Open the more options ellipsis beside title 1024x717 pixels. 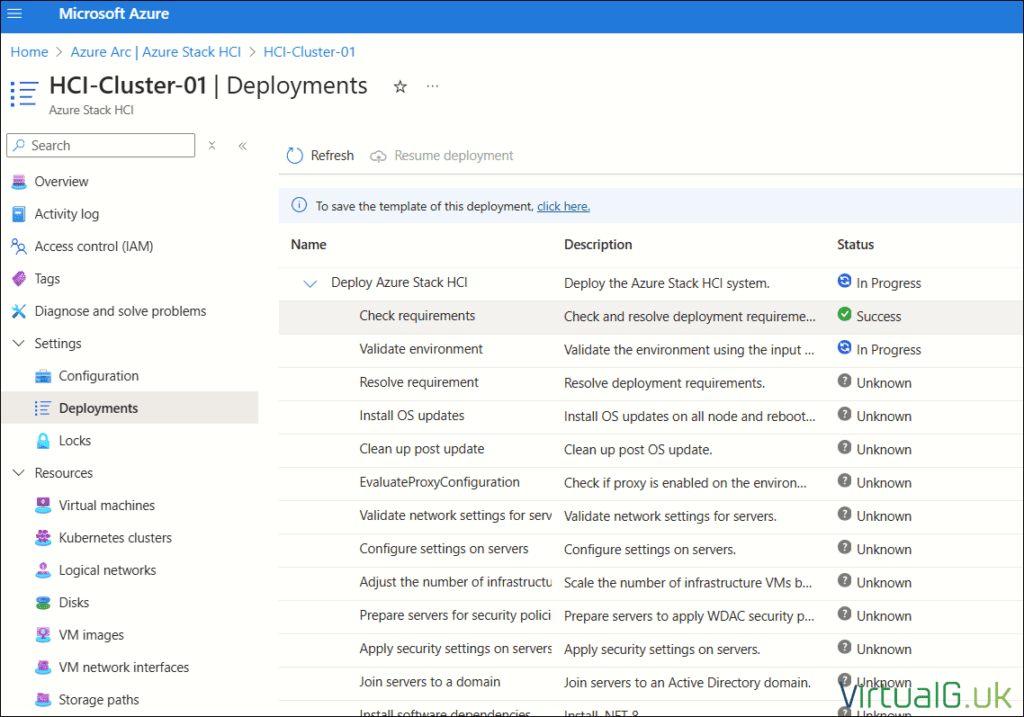(x=432, y=86)
